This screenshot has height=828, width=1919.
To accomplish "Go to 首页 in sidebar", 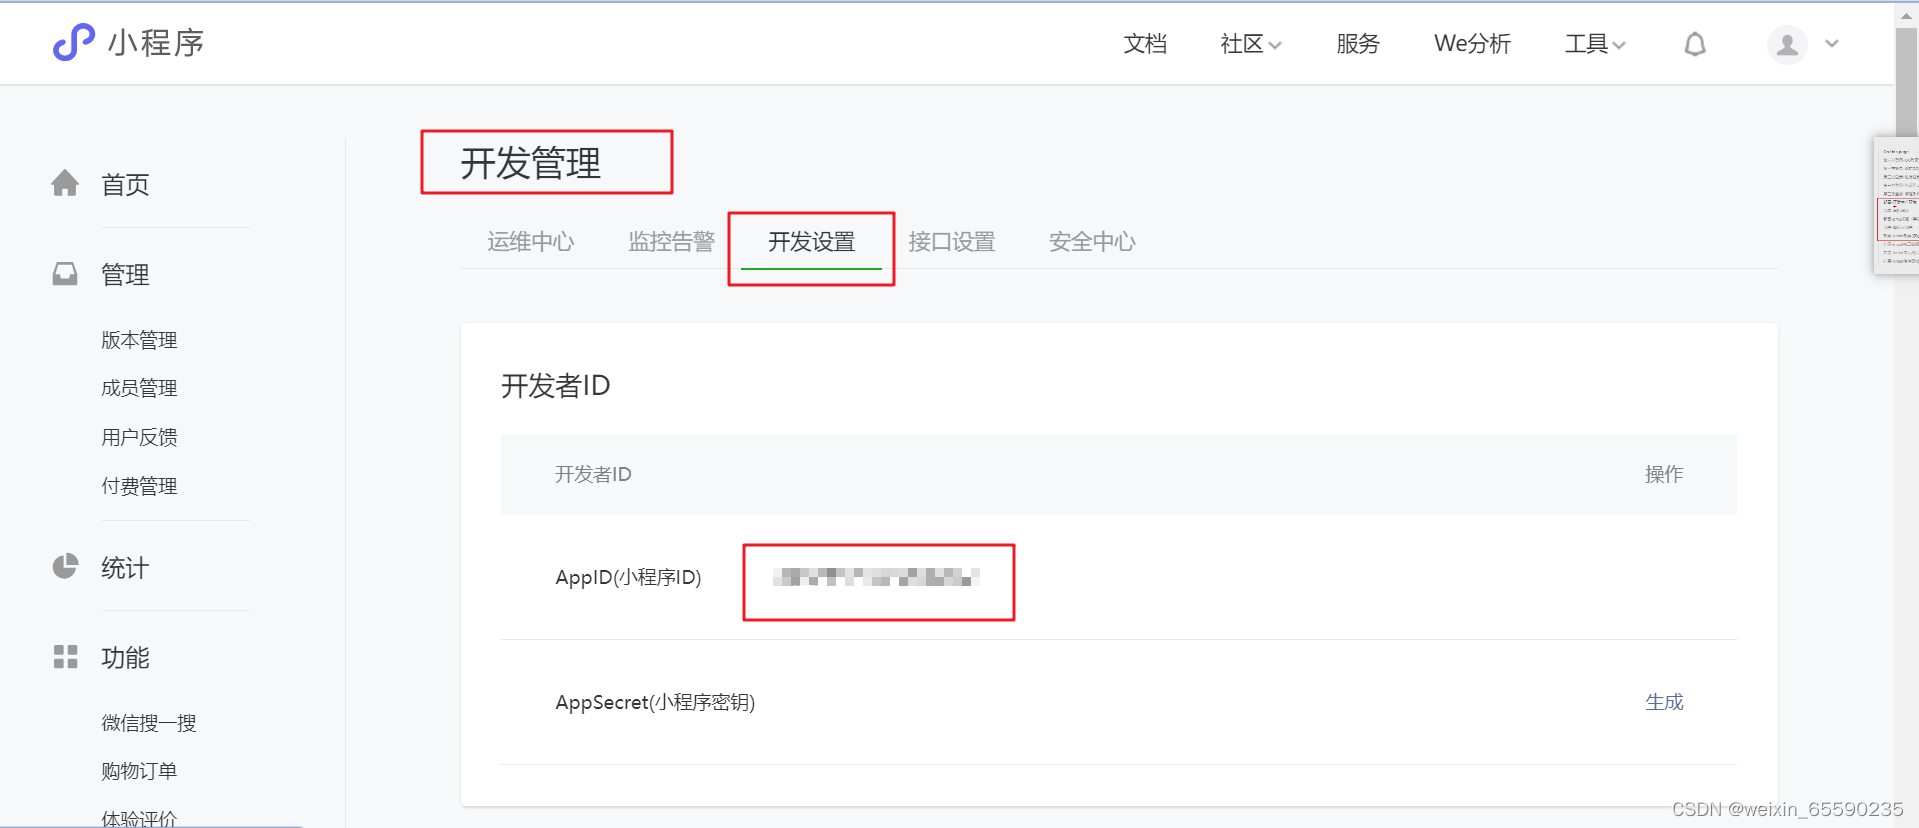I will coord(125,185).
